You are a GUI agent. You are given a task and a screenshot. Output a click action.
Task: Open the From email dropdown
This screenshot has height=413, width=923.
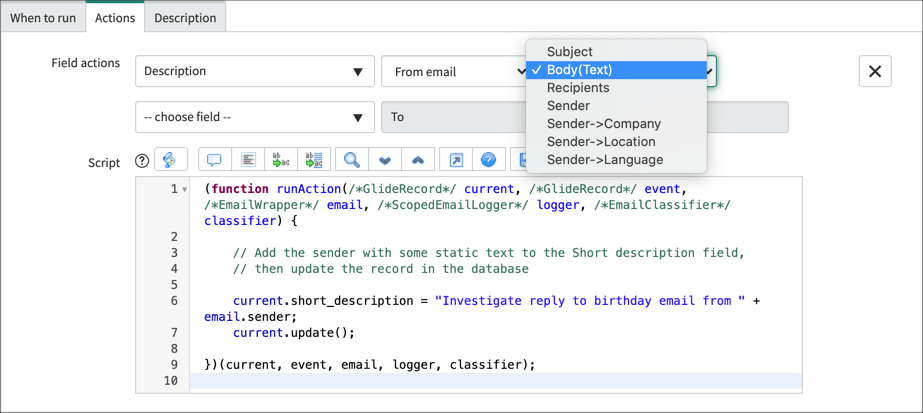click(x=455, y=71)
